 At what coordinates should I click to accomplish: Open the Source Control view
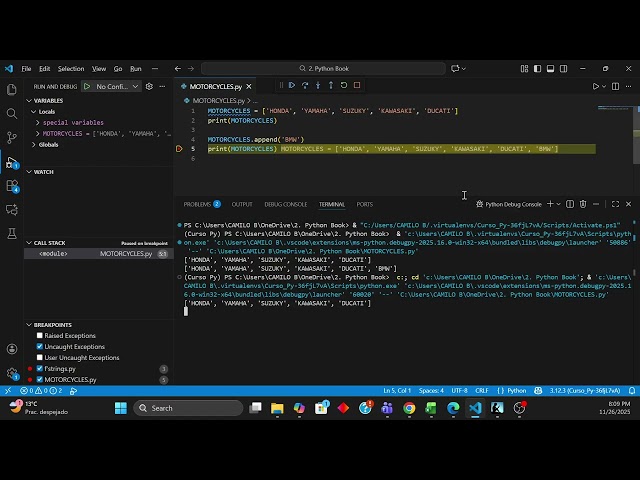[x=12, y=138]
